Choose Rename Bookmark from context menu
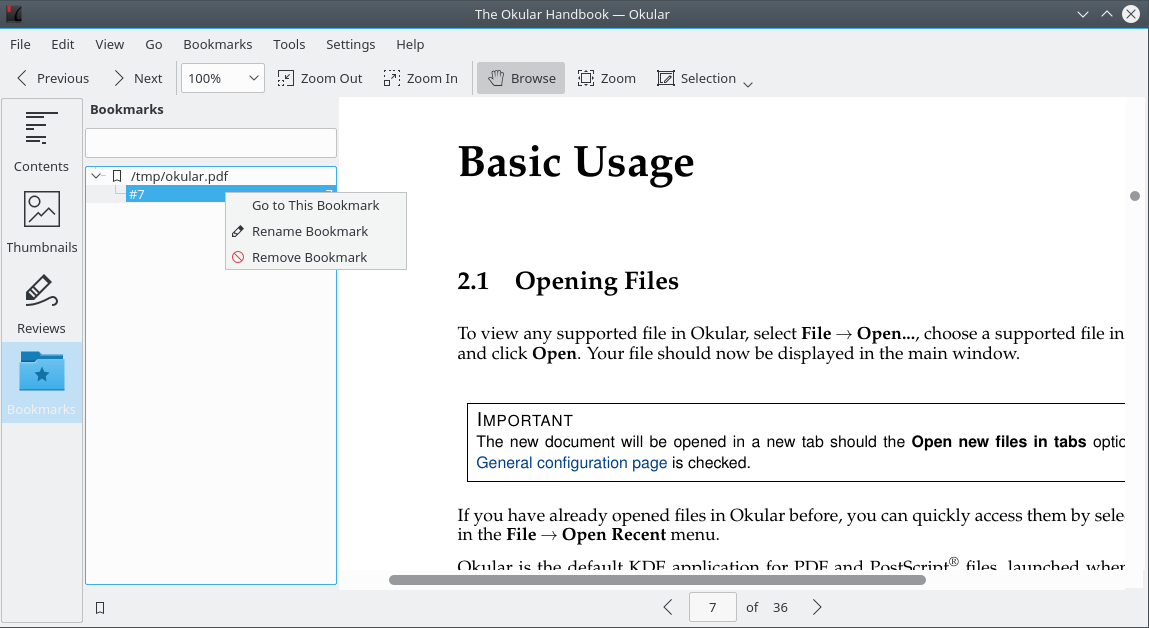This screenshot has height=628, width=1149. [310, 231]
